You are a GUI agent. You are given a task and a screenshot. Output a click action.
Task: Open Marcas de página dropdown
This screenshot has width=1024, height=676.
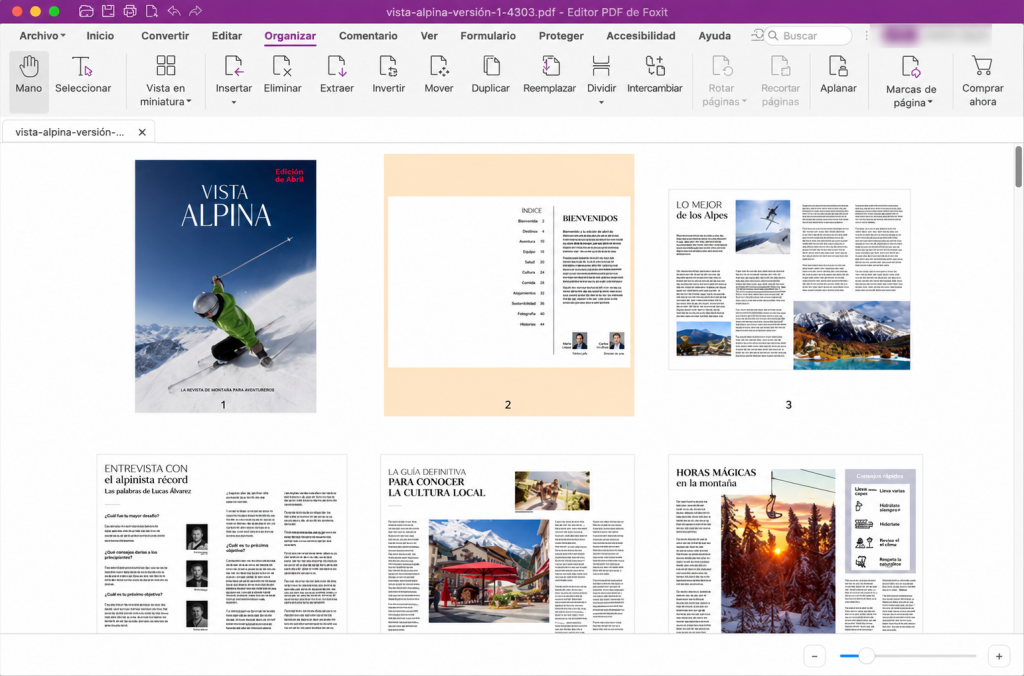pos(910,82)
